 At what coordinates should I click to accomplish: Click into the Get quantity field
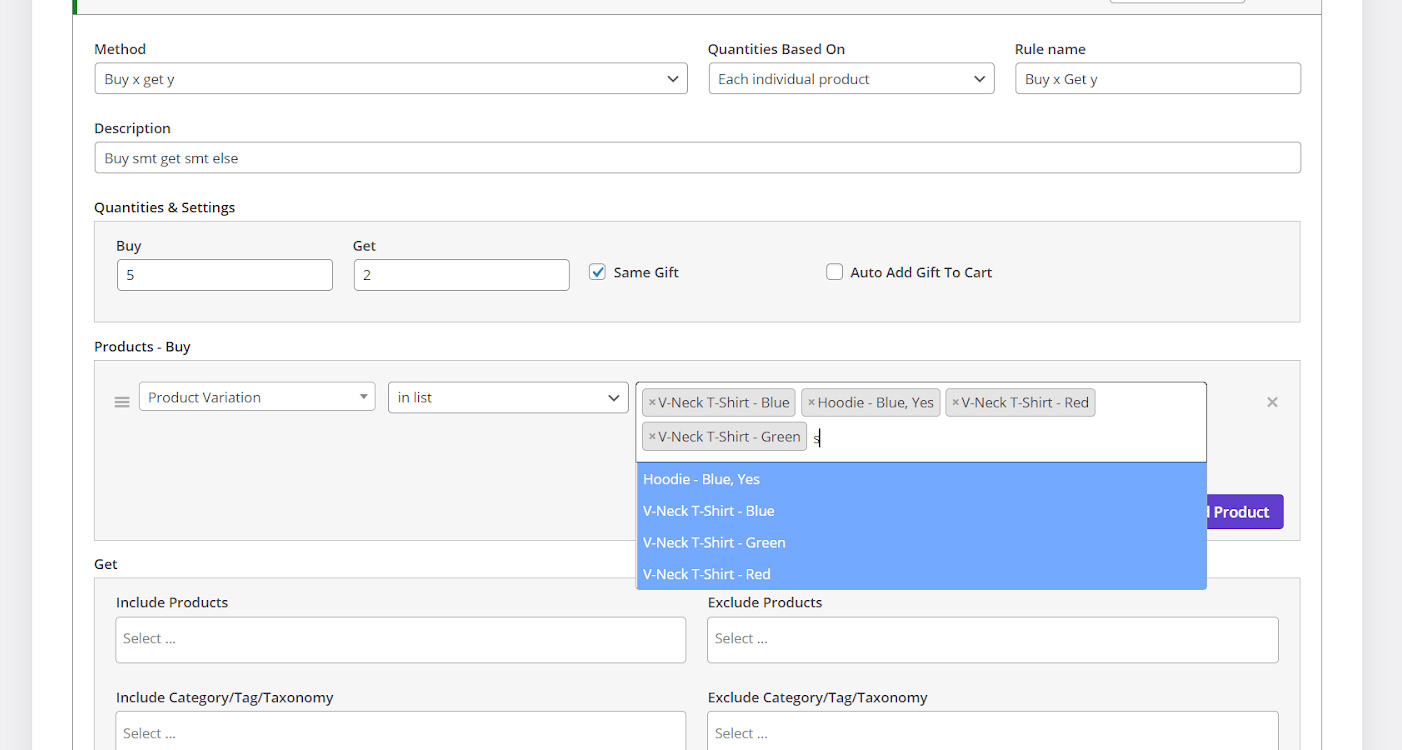(x=462, y=275)
